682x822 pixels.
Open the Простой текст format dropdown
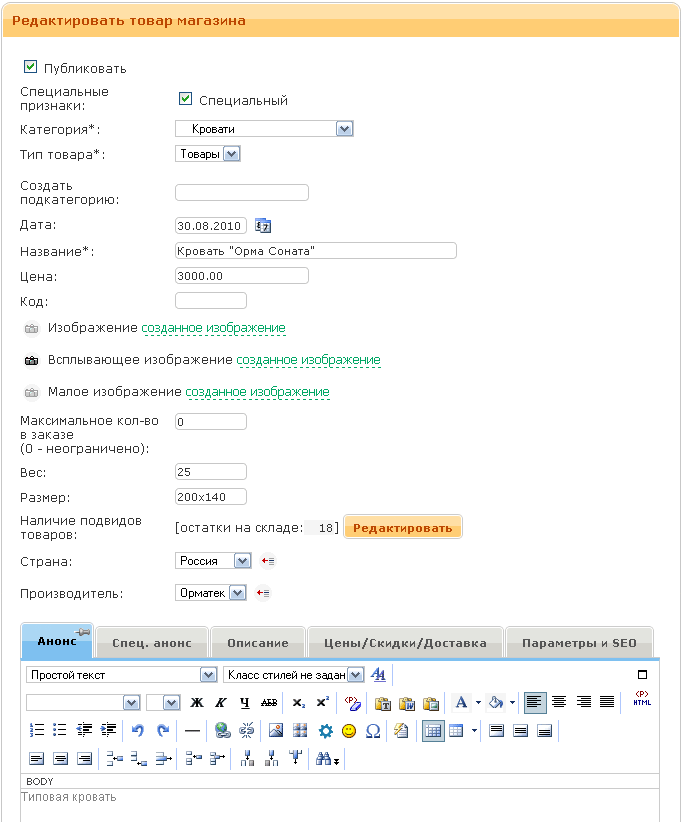121,675
